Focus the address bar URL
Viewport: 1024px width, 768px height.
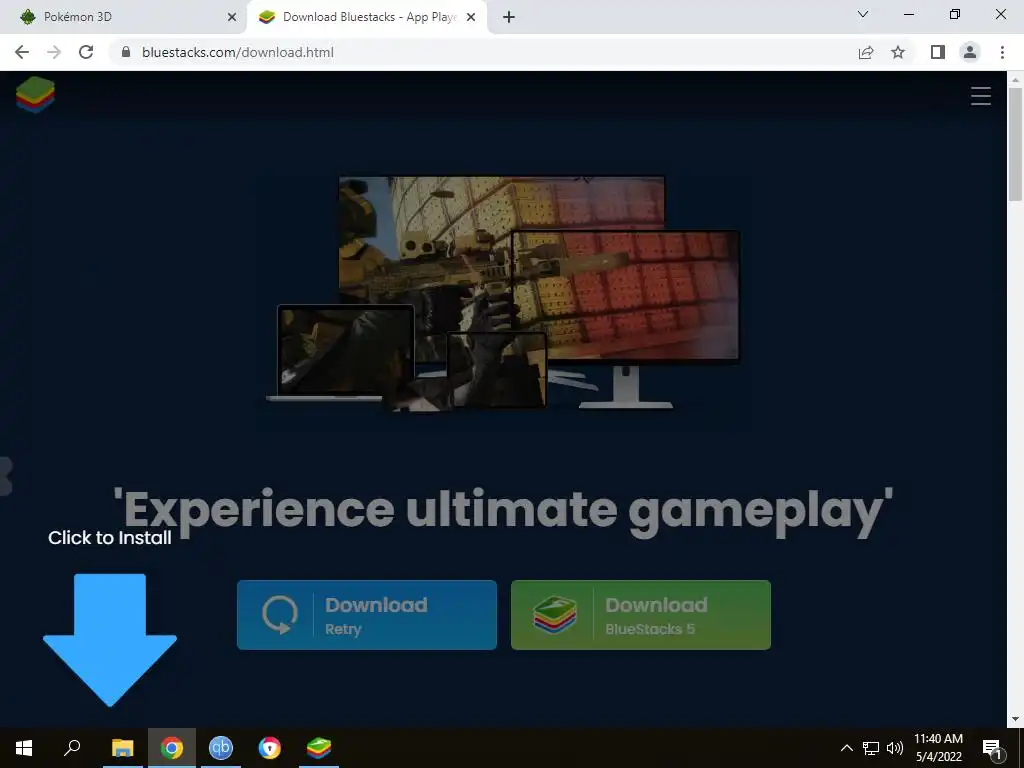point(238,52)
